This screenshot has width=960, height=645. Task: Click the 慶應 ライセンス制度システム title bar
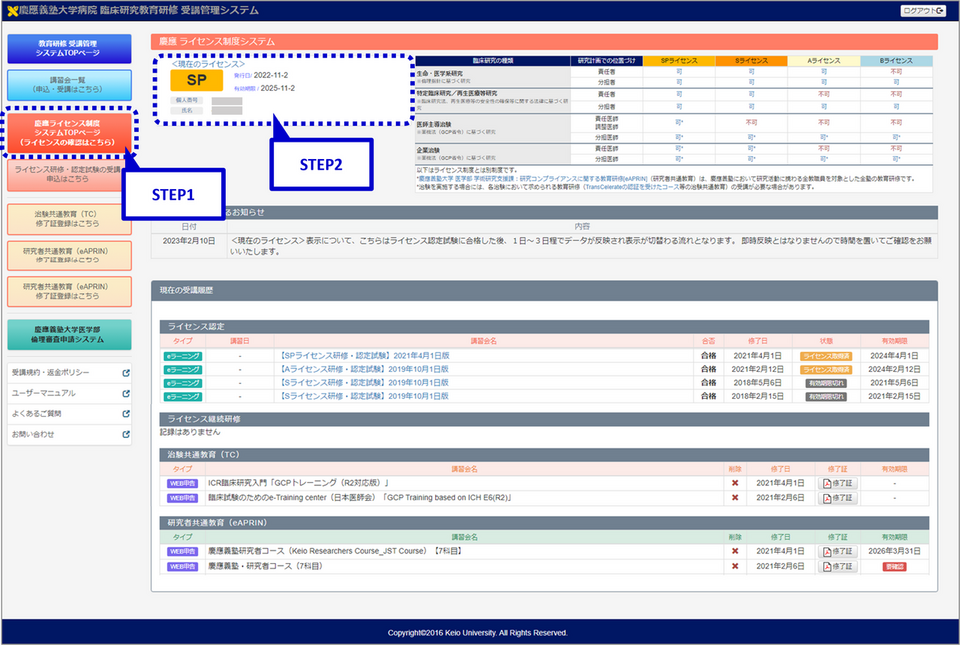pos(544,42)
